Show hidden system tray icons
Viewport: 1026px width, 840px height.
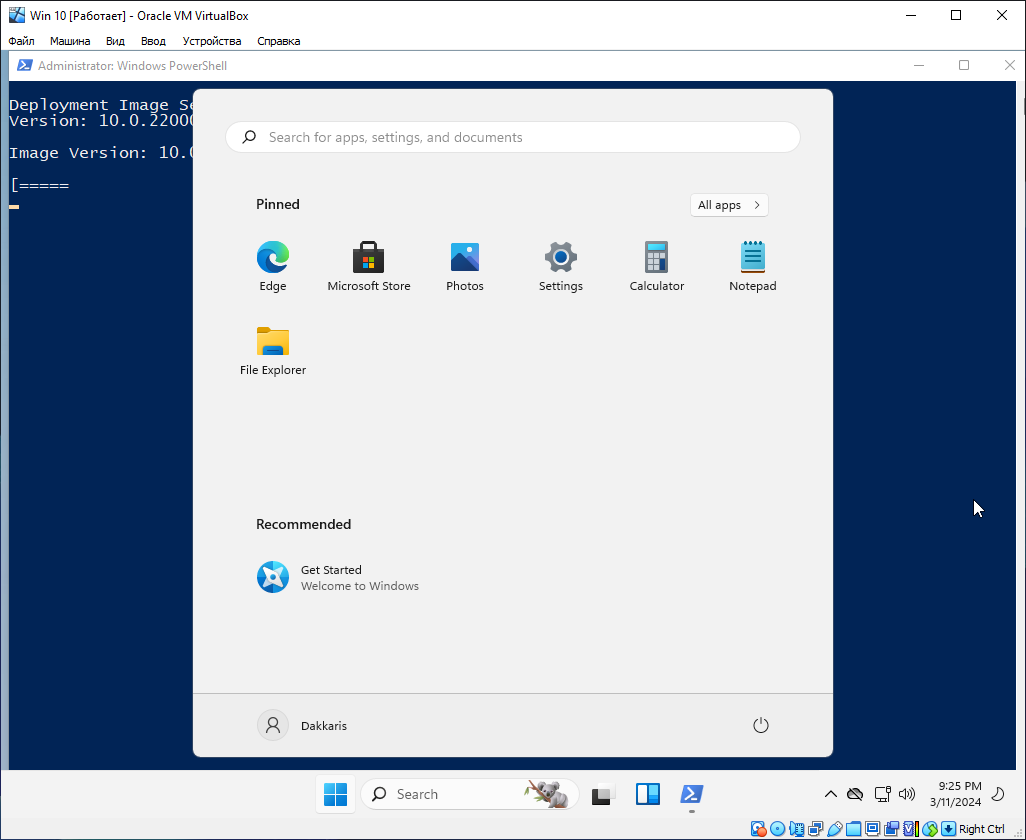[x=830, y=794]
